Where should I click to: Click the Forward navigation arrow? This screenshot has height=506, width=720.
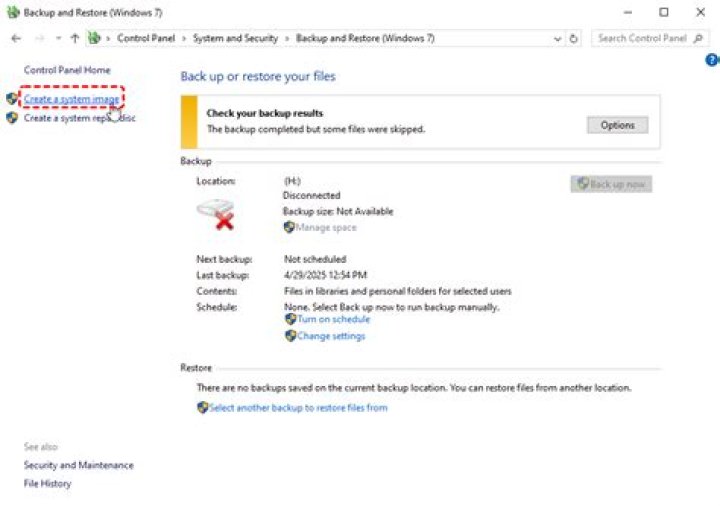tap(40, 39)
